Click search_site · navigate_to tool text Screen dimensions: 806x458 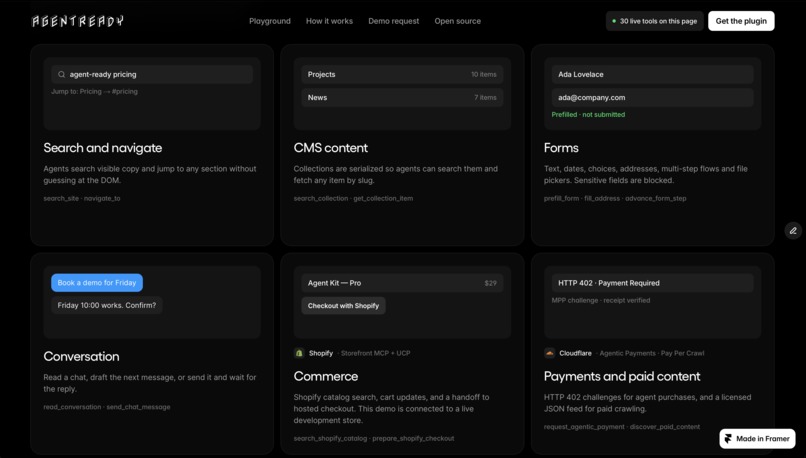[82, 198]
